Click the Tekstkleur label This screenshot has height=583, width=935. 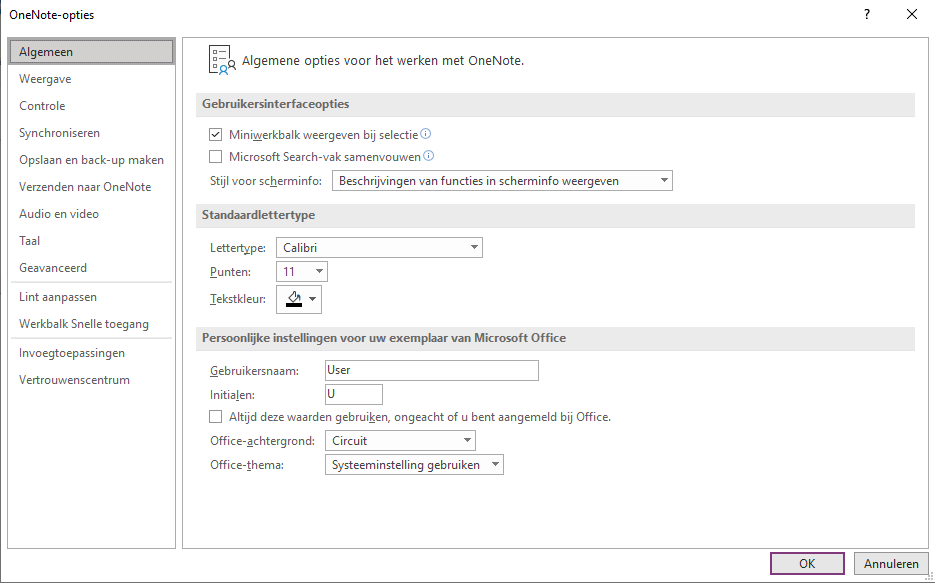pos(238,299)
